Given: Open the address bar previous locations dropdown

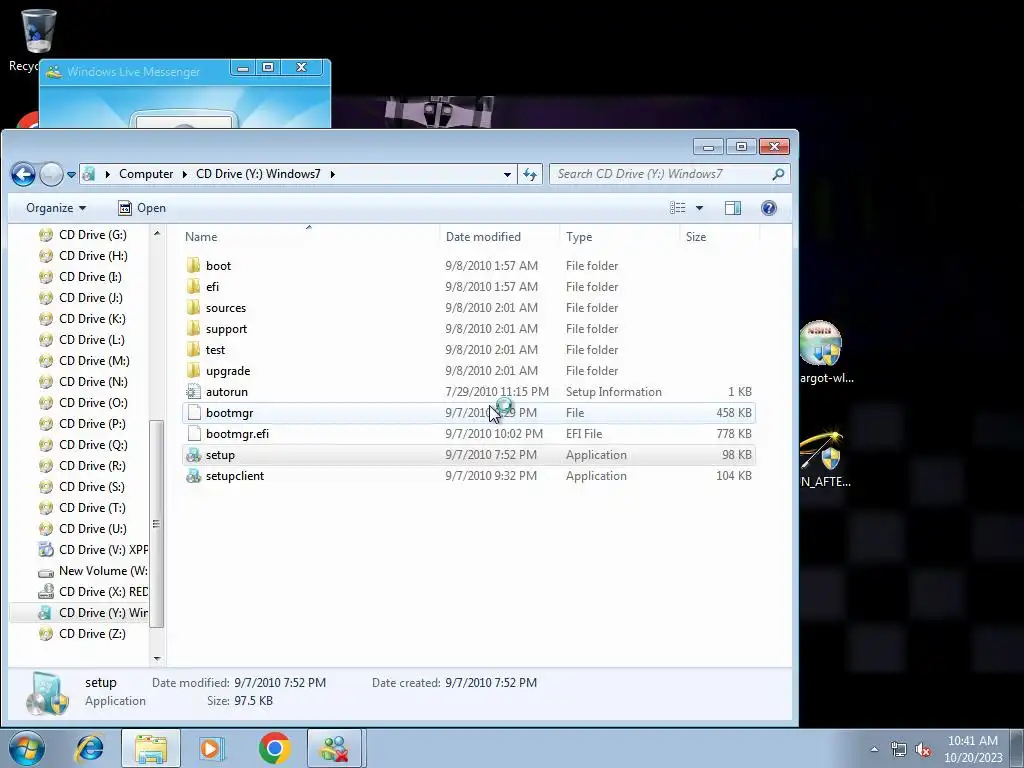Looking at the screenshot, I should [x=507, y=174].
